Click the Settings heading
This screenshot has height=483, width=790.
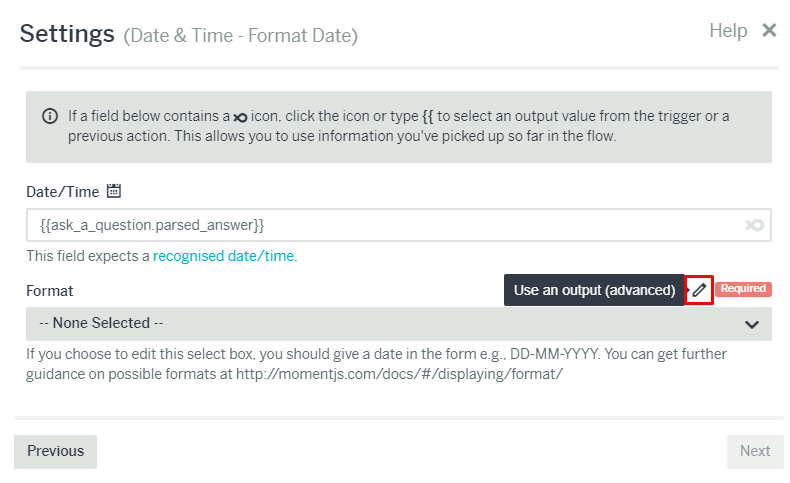point(67,34)
